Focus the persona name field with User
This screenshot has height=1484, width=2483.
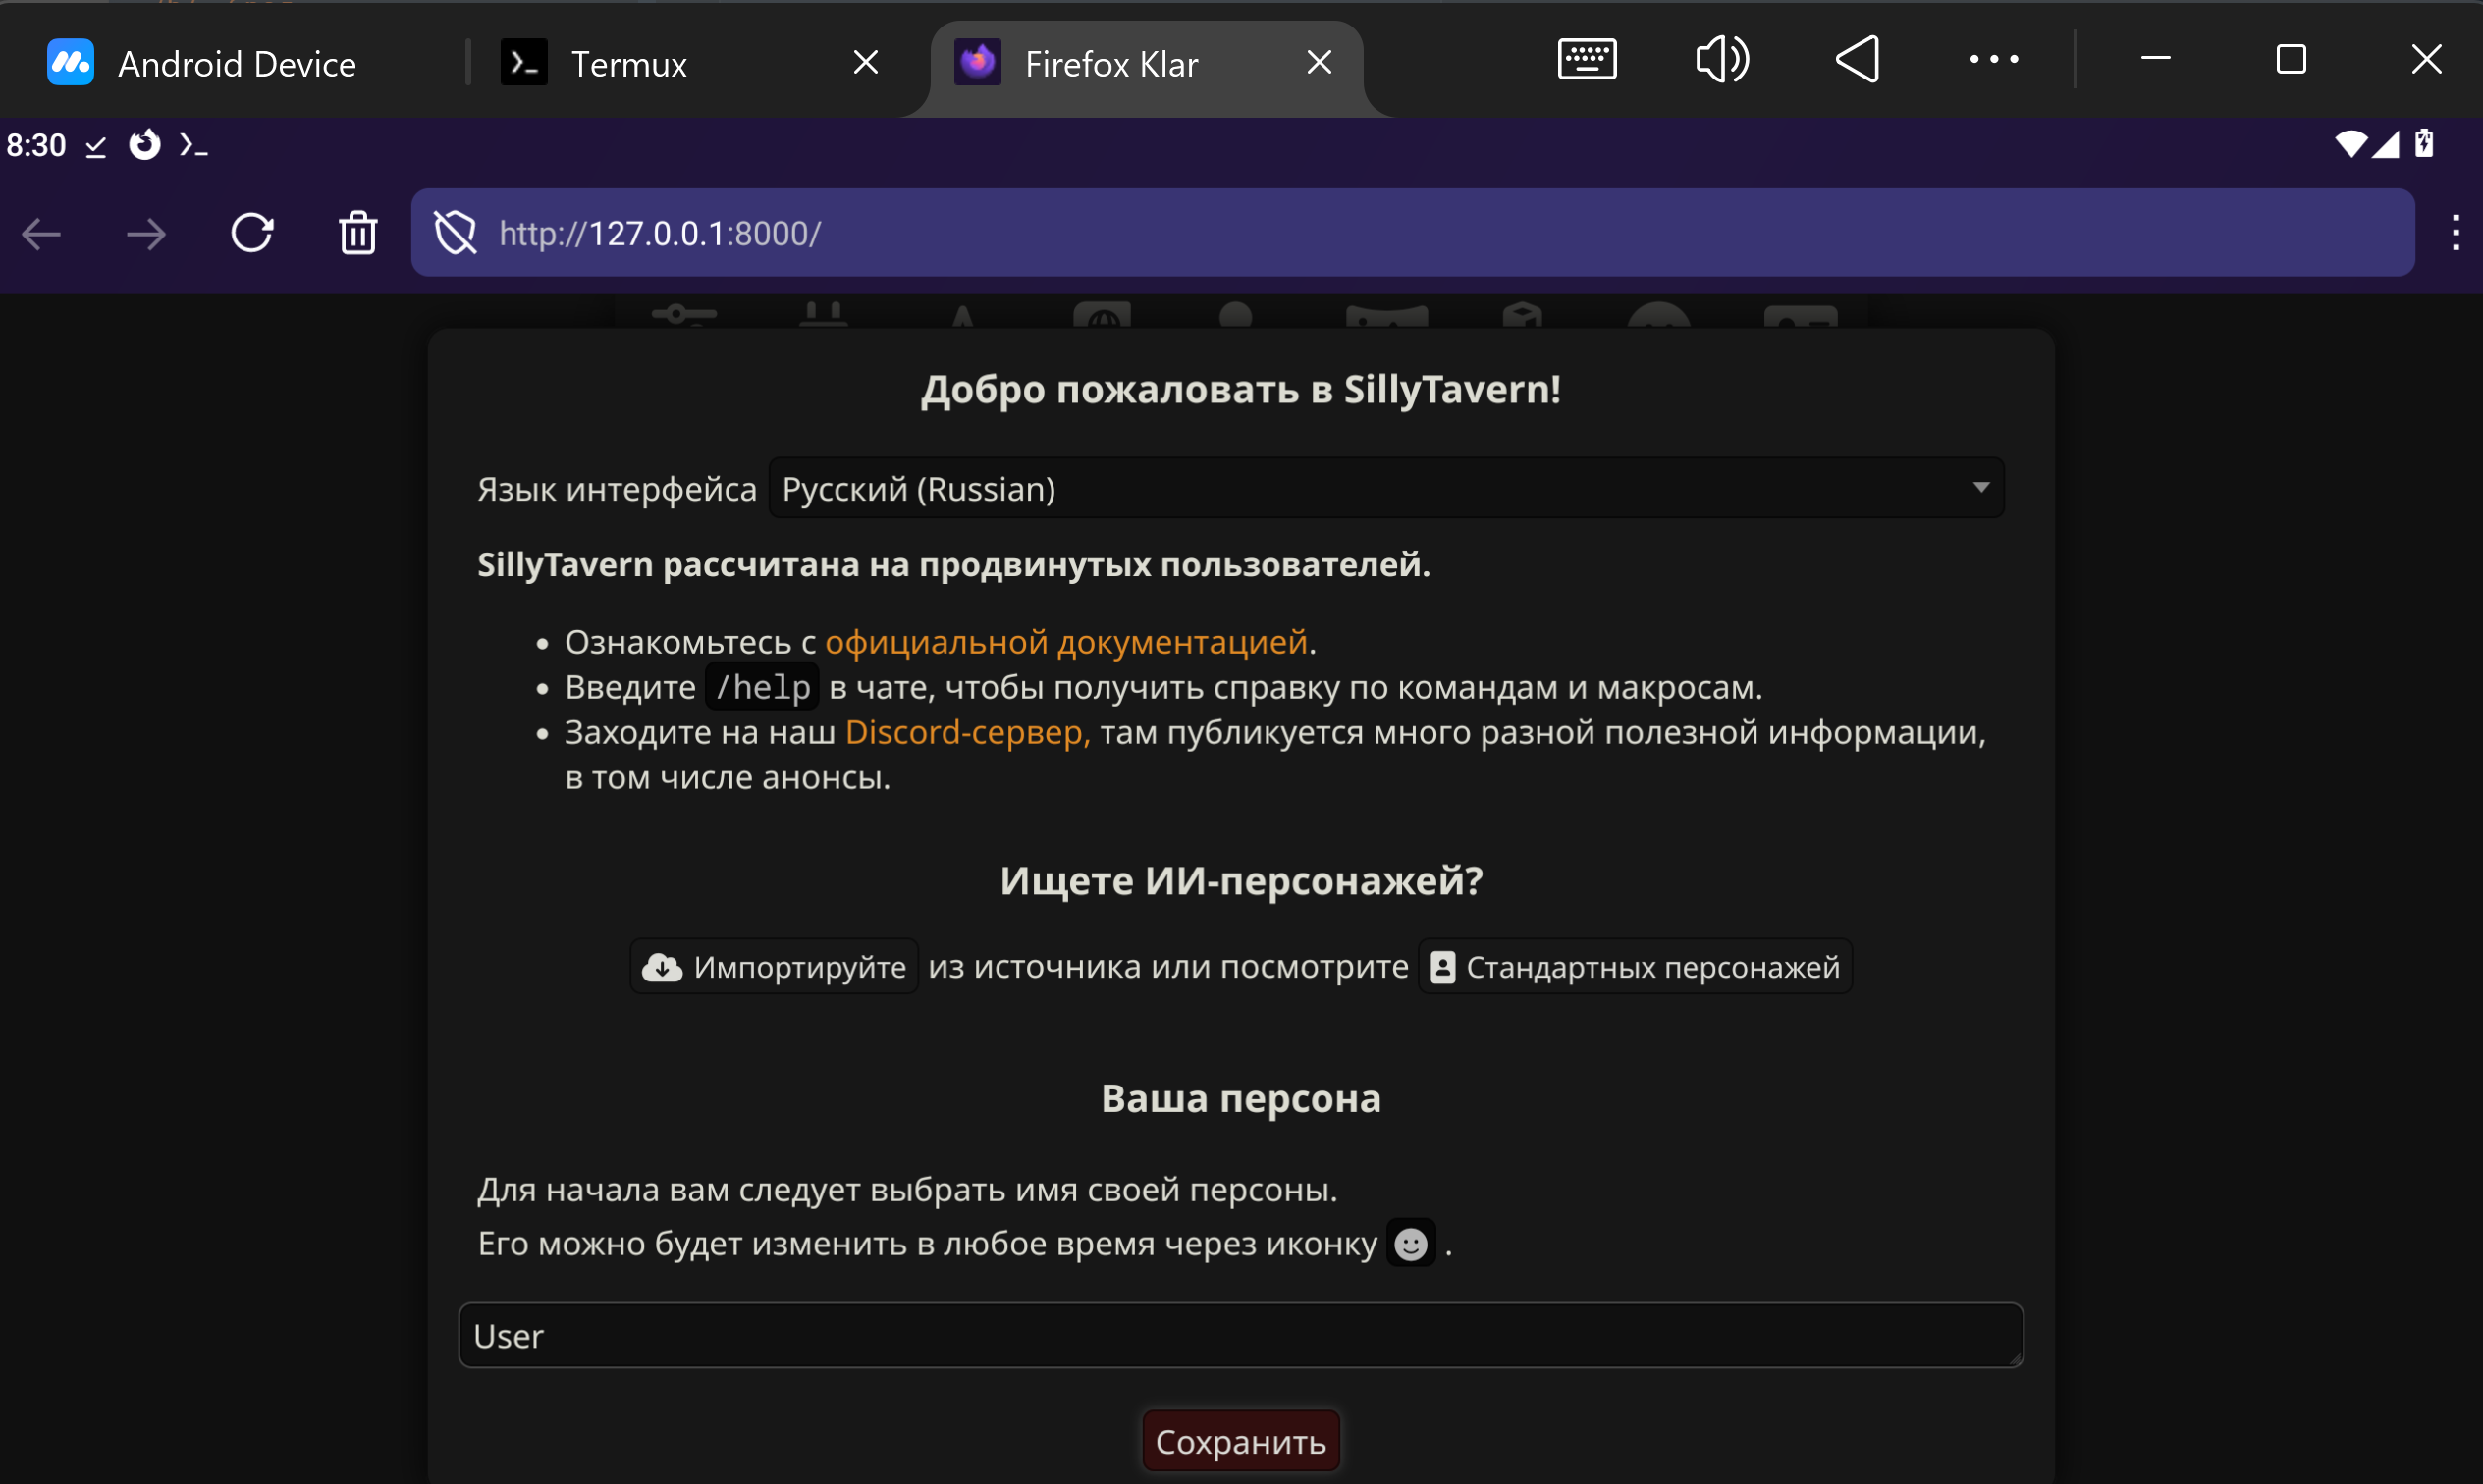1240,1336
